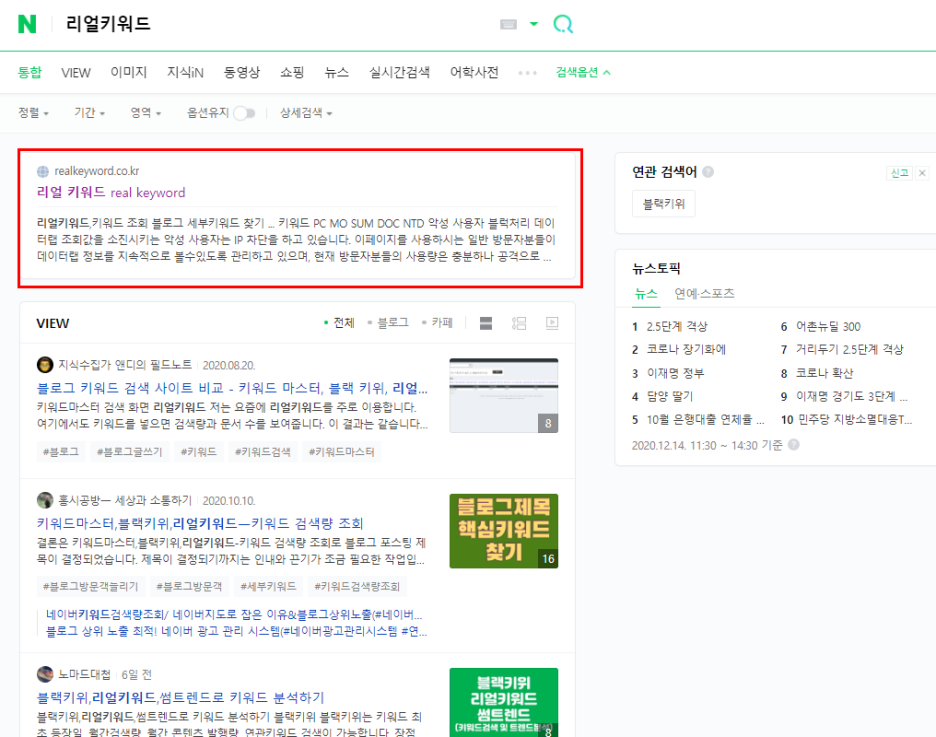936x737 pixels.
Task: Click the 연관 검색어 help icon
Action: (x=708, y=172)
